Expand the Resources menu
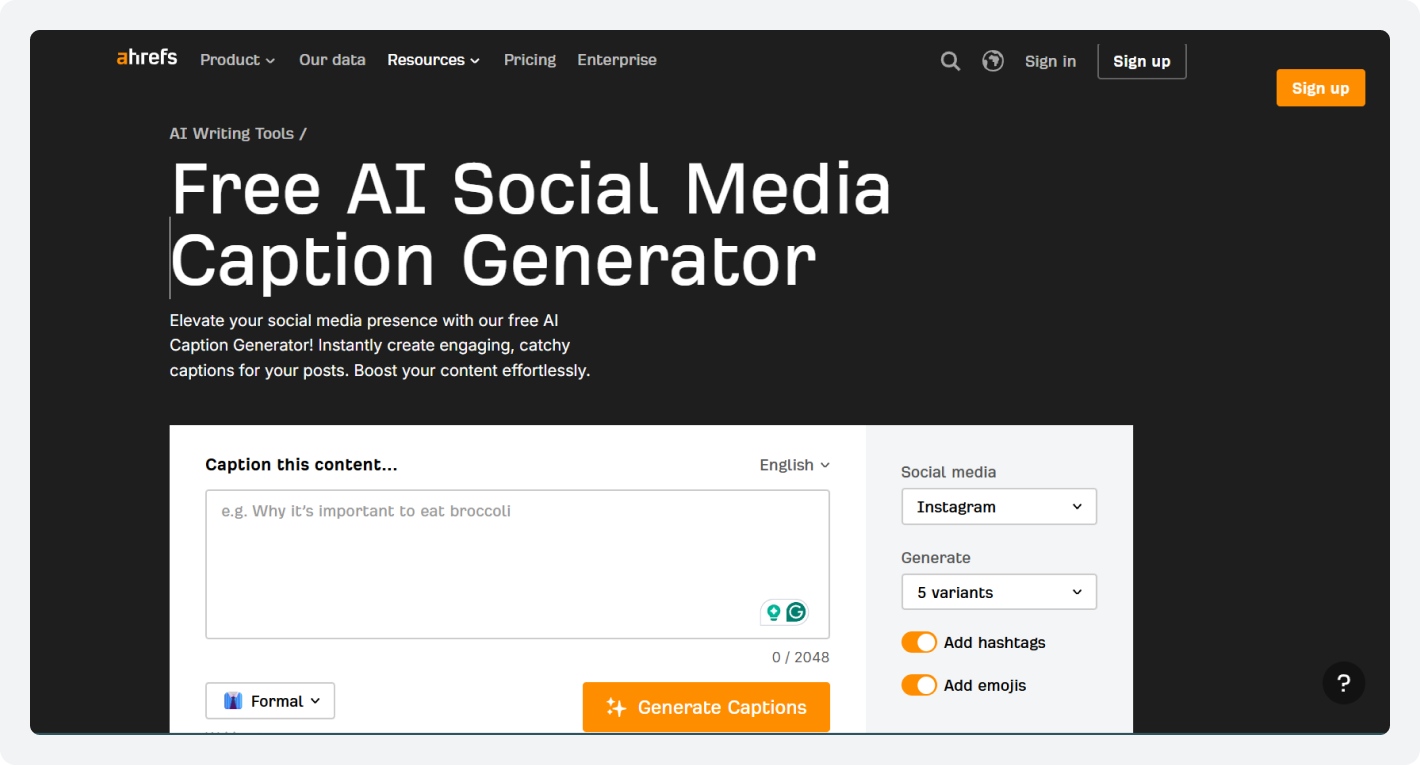 pos(434,60)
